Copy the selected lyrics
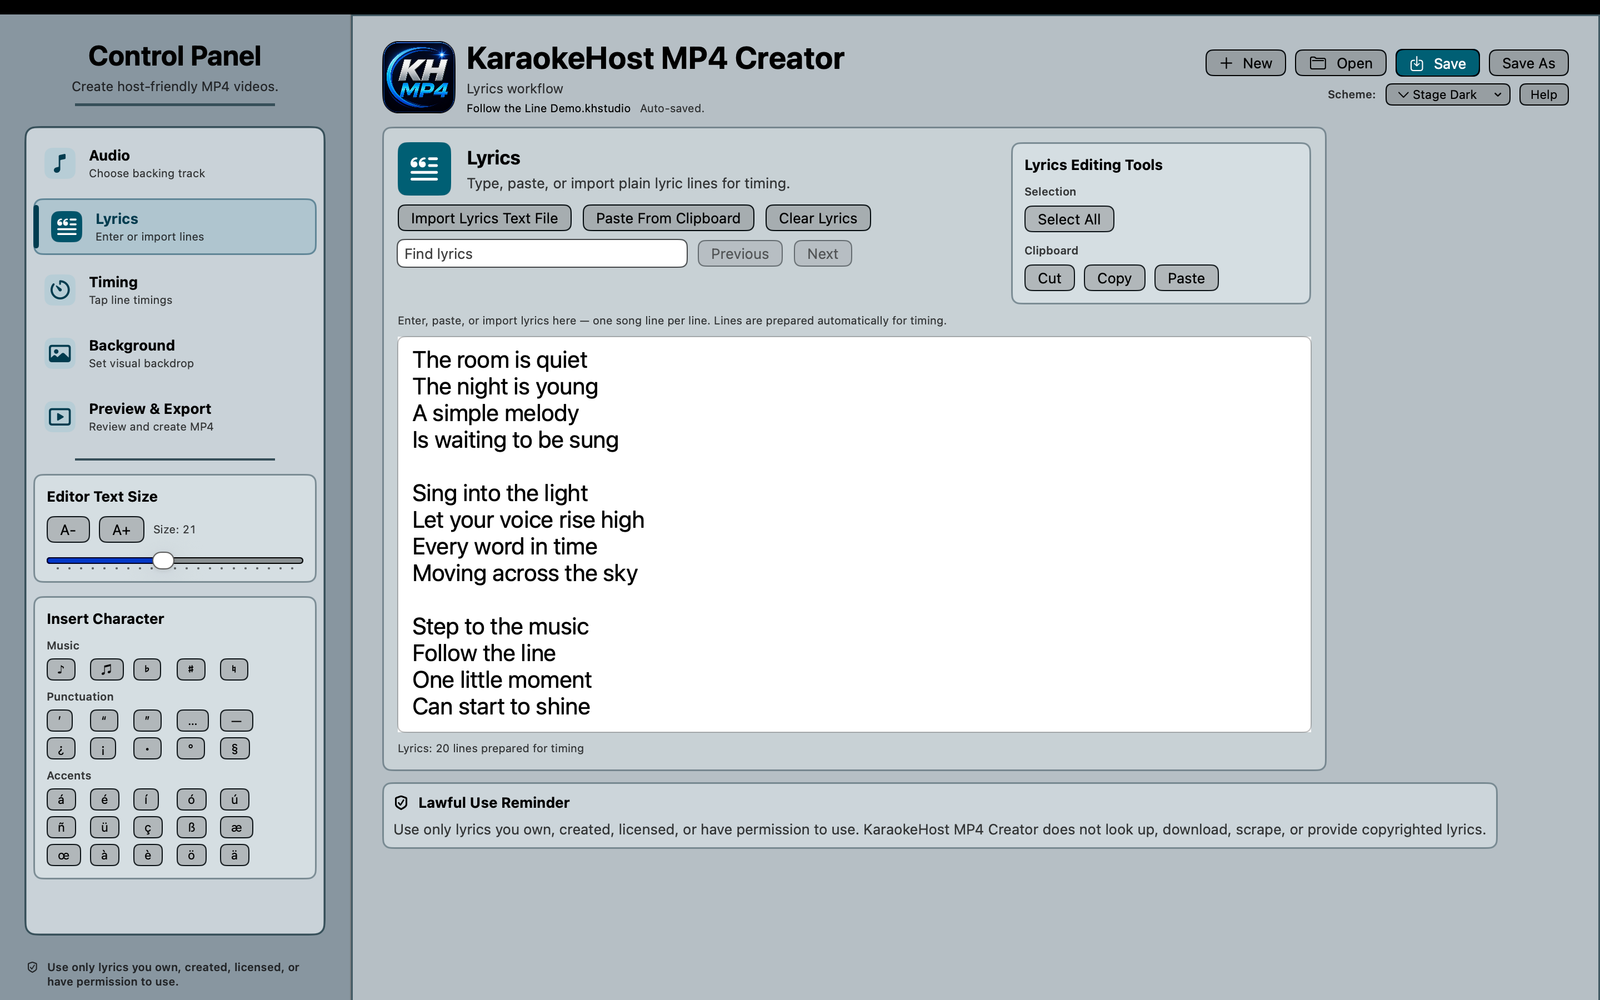Image resolution: width=1600 pixels, height=1000 pixels. tap(1114, 278)
